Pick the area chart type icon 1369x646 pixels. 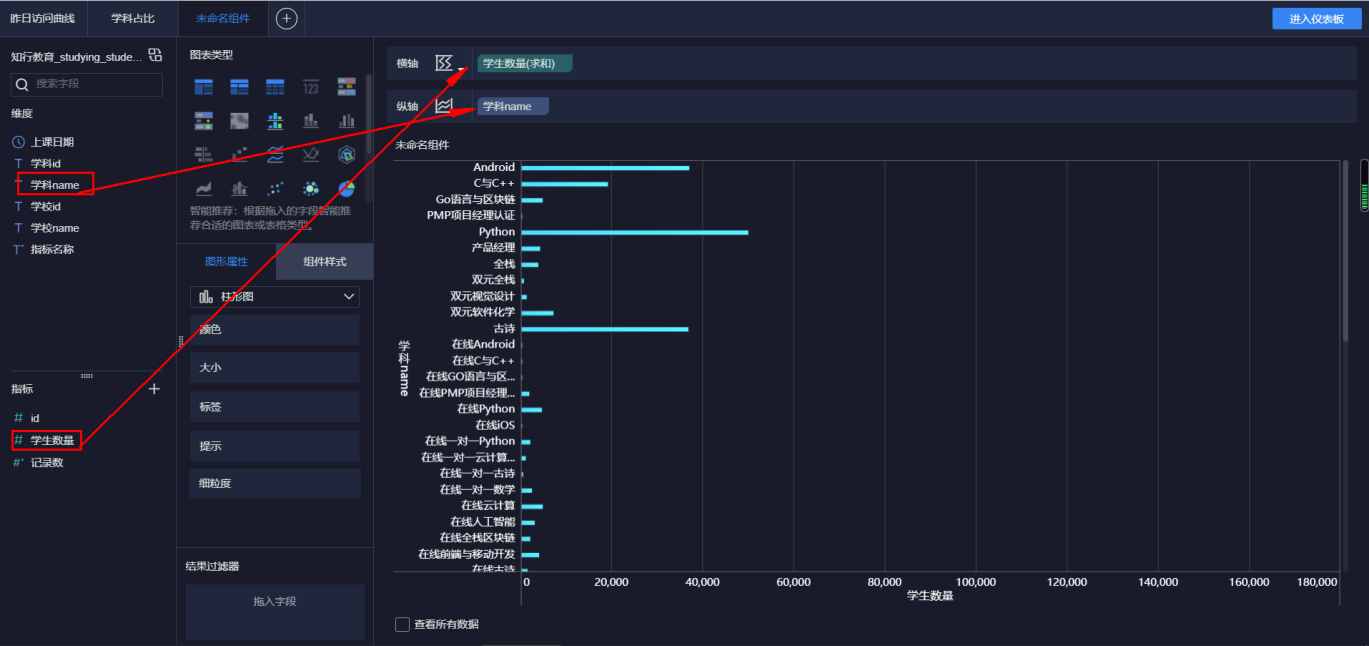click(203, 188)
